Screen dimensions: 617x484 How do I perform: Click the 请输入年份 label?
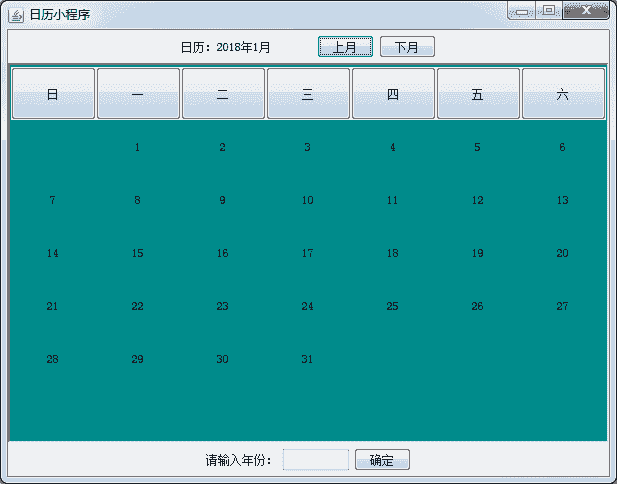238,460
